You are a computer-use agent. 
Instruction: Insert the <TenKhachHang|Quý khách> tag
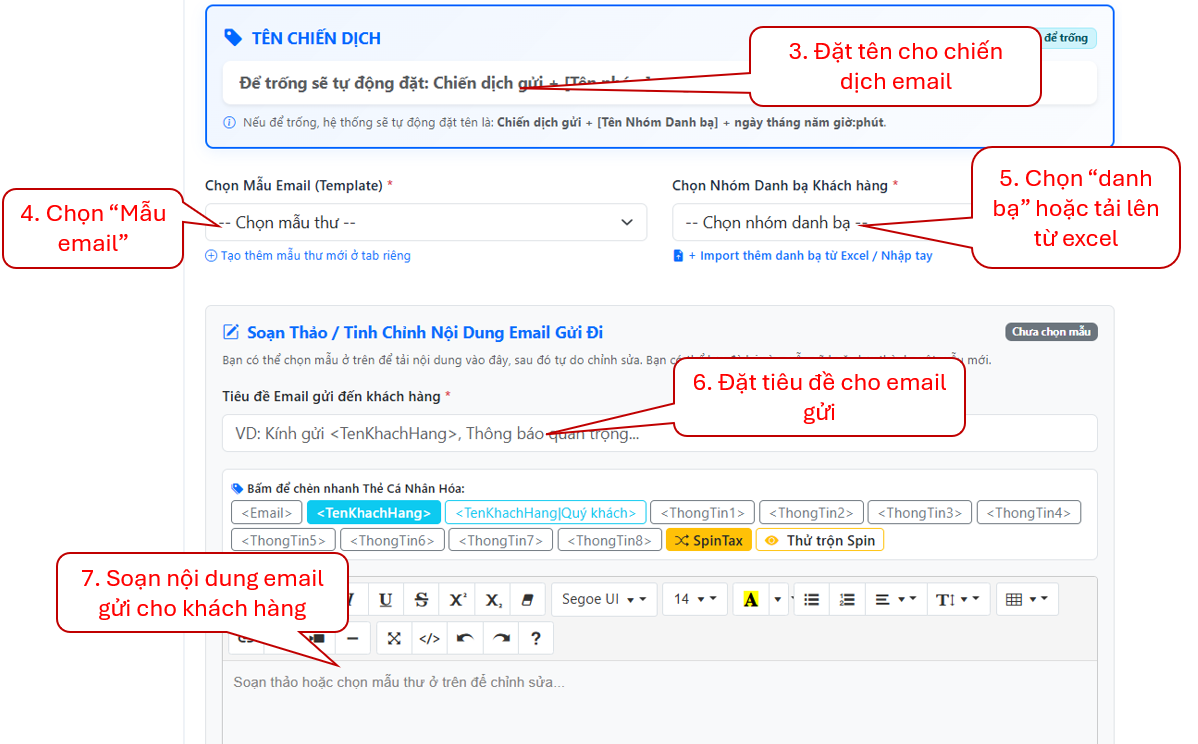point(546,513)
